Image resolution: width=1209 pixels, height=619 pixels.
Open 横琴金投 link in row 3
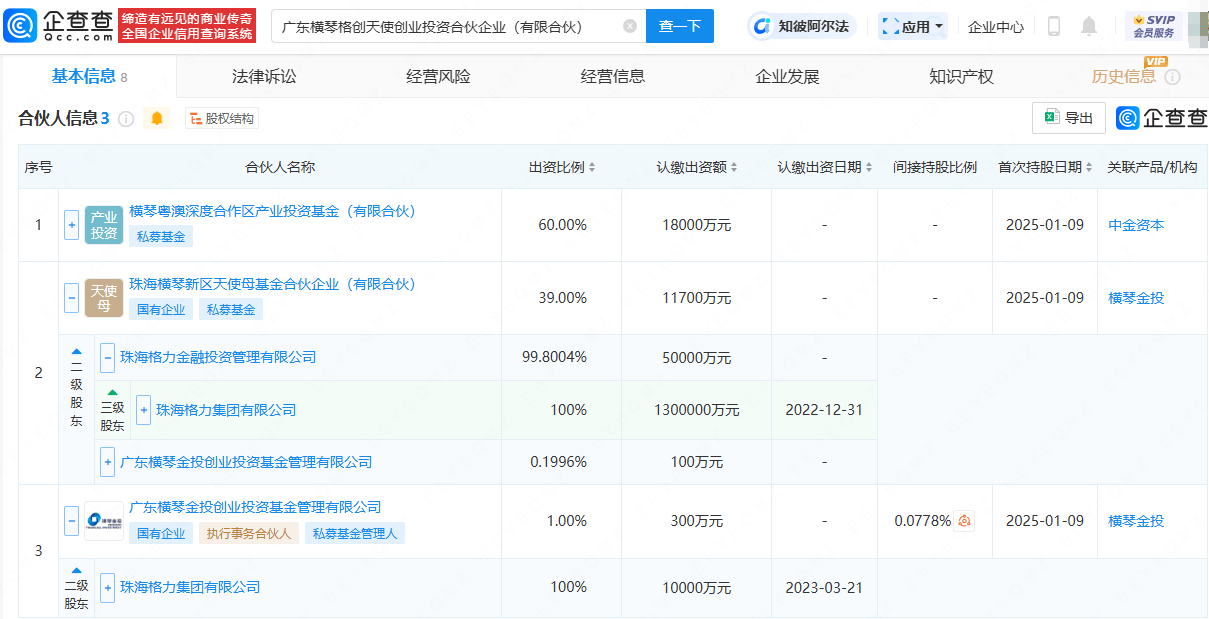(x=1136, y=521)
